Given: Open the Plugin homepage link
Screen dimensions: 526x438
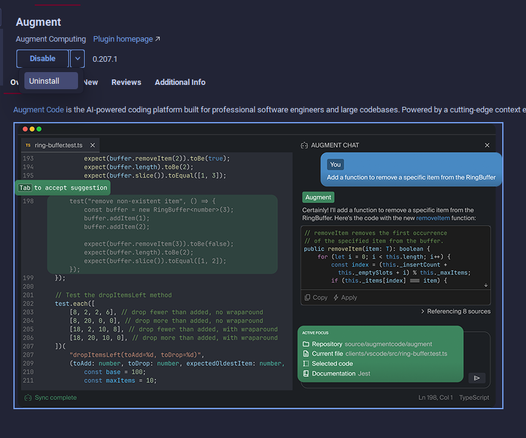Looking at the screenshot, I should [126, 39].
